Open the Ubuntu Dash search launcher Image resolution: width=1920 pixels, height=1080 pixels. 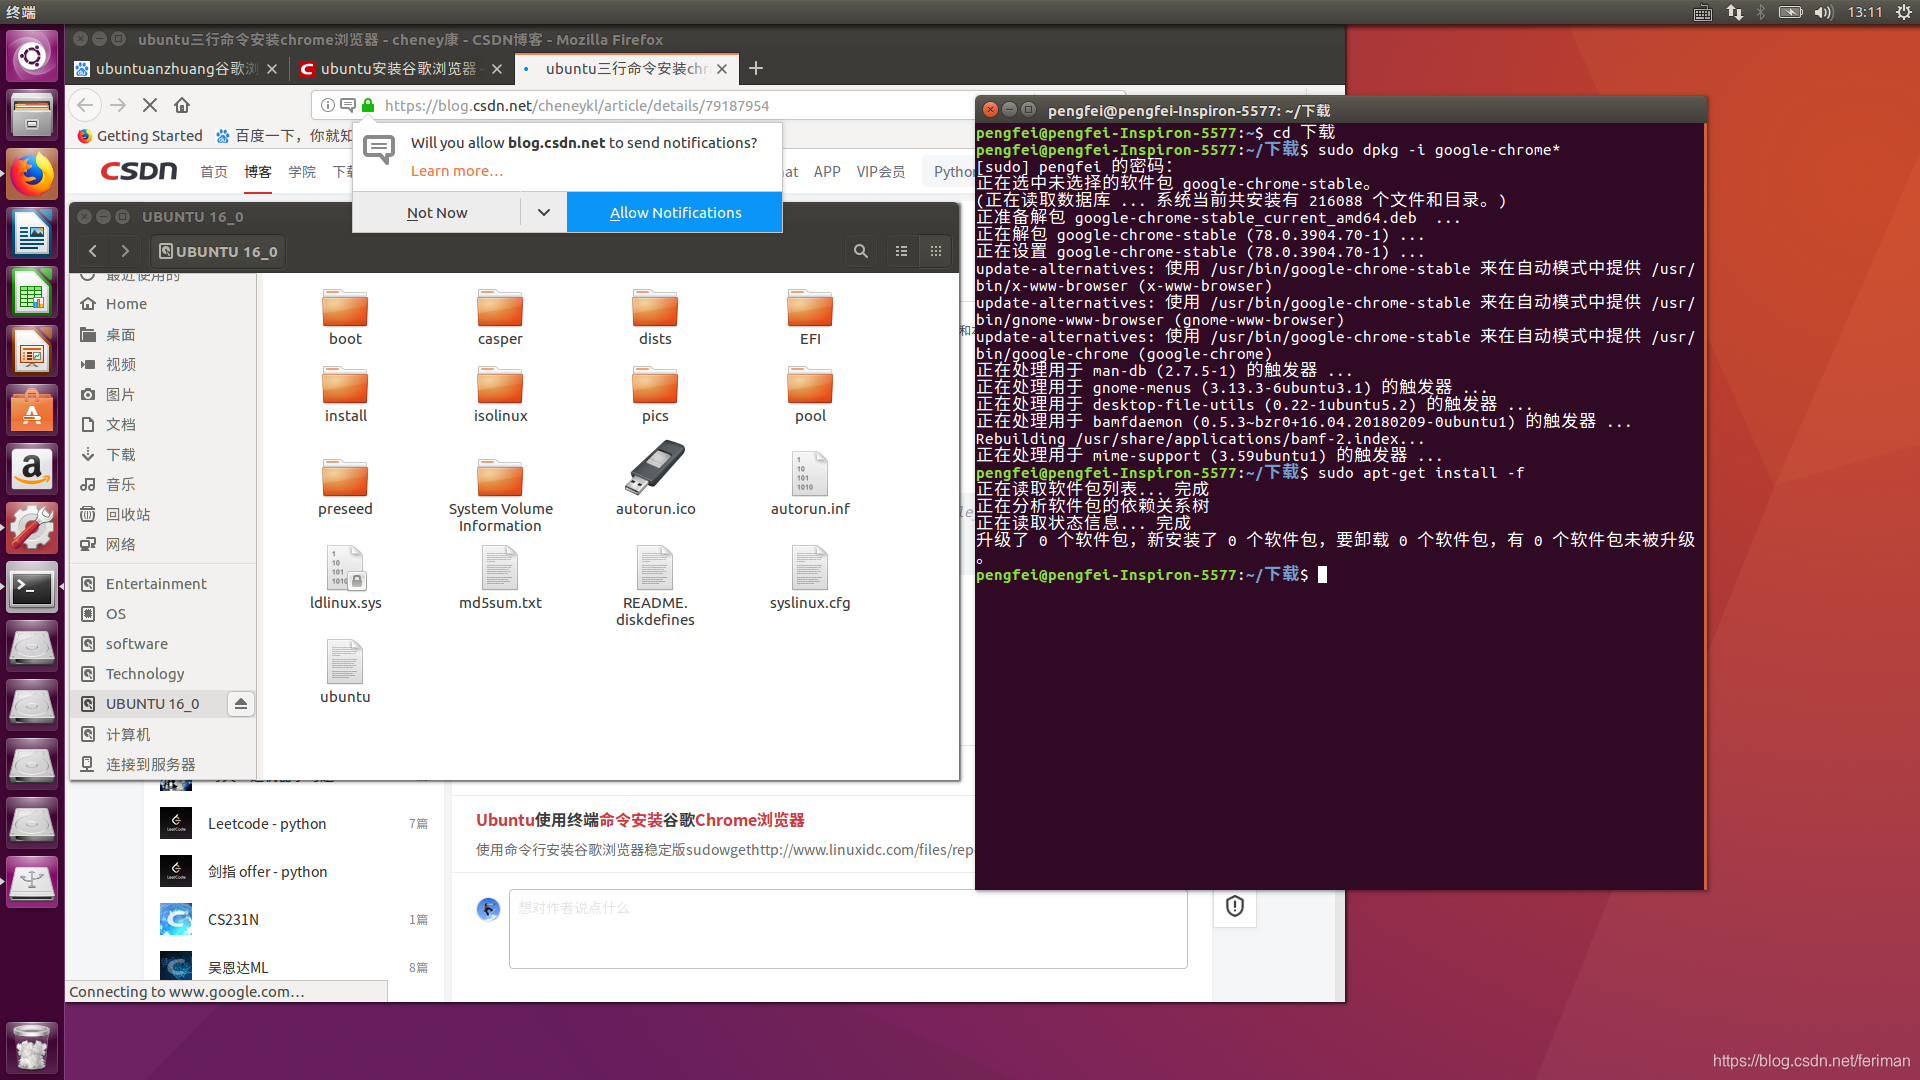tap(32, 56)
